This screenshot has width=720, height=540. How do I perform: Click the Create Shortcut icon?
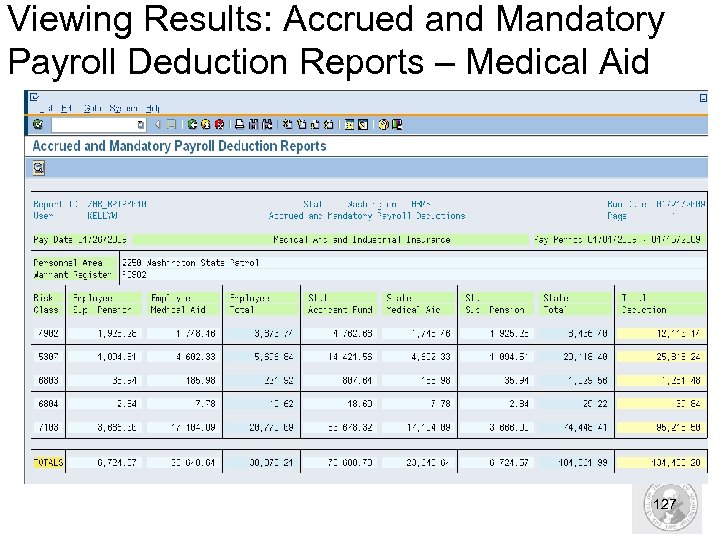(363, 124)
